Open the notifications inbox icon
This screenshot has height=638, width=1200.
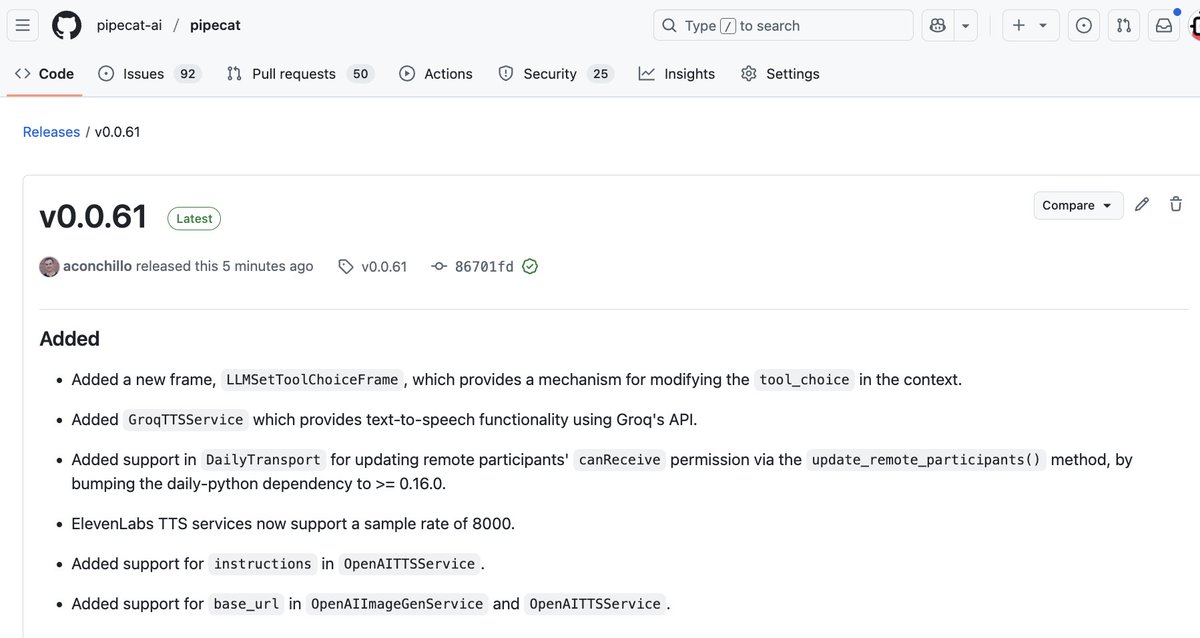click(1163, 24)
